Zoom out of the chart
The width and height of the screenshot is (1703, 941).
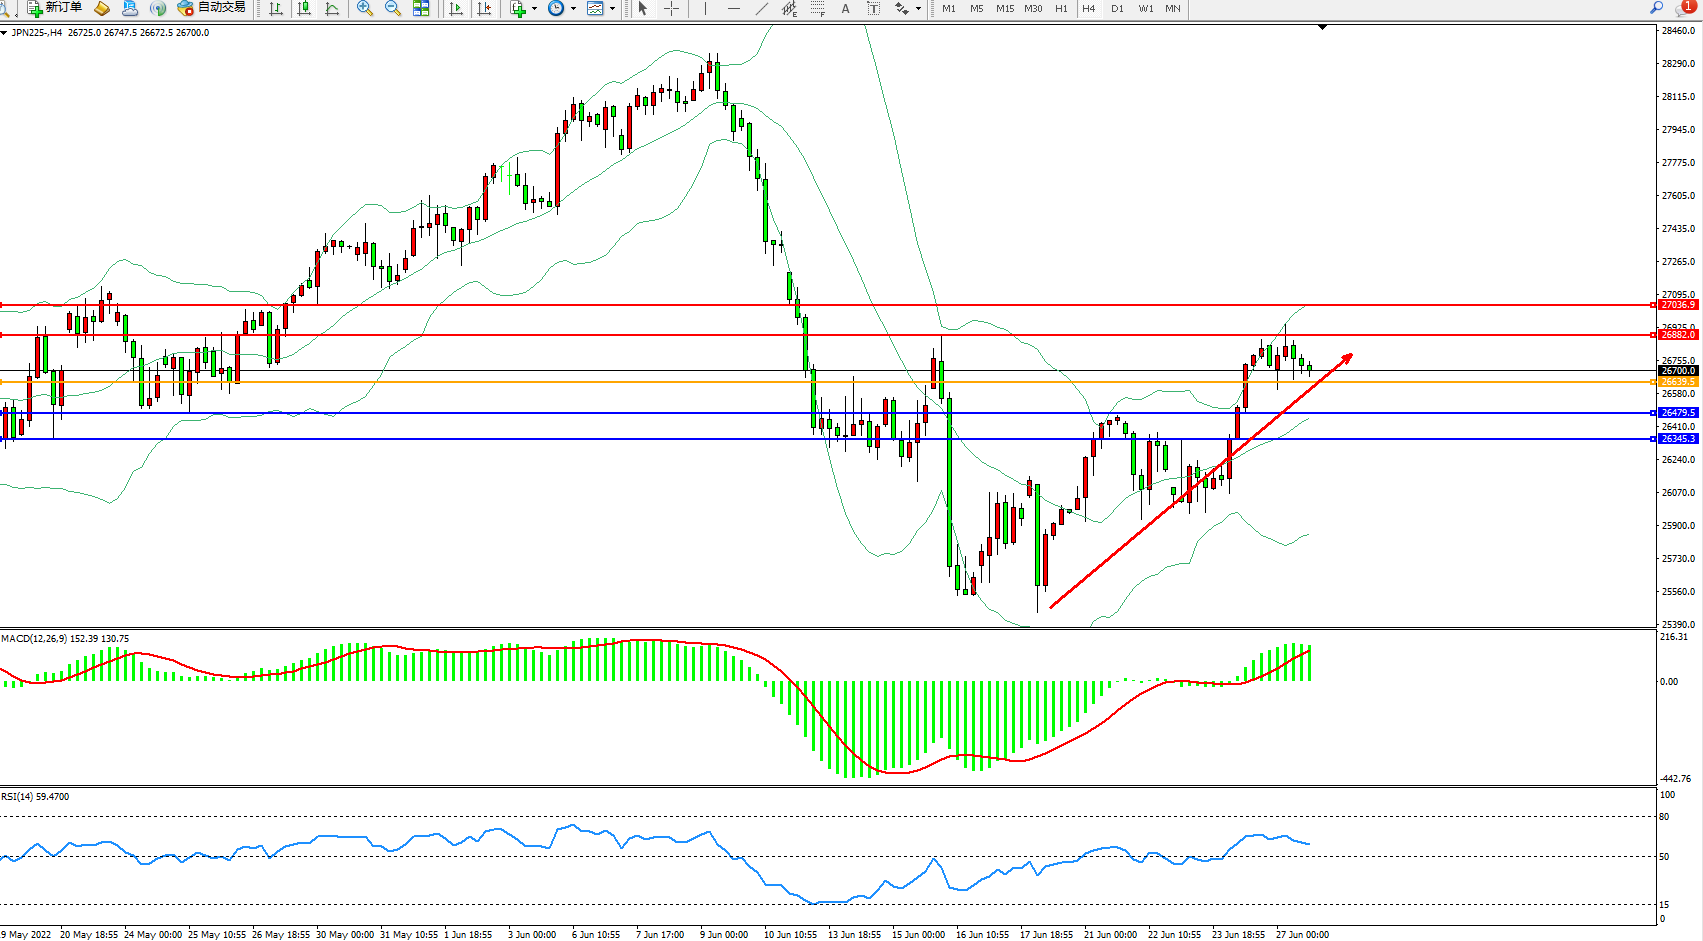[x=393, y=8]
